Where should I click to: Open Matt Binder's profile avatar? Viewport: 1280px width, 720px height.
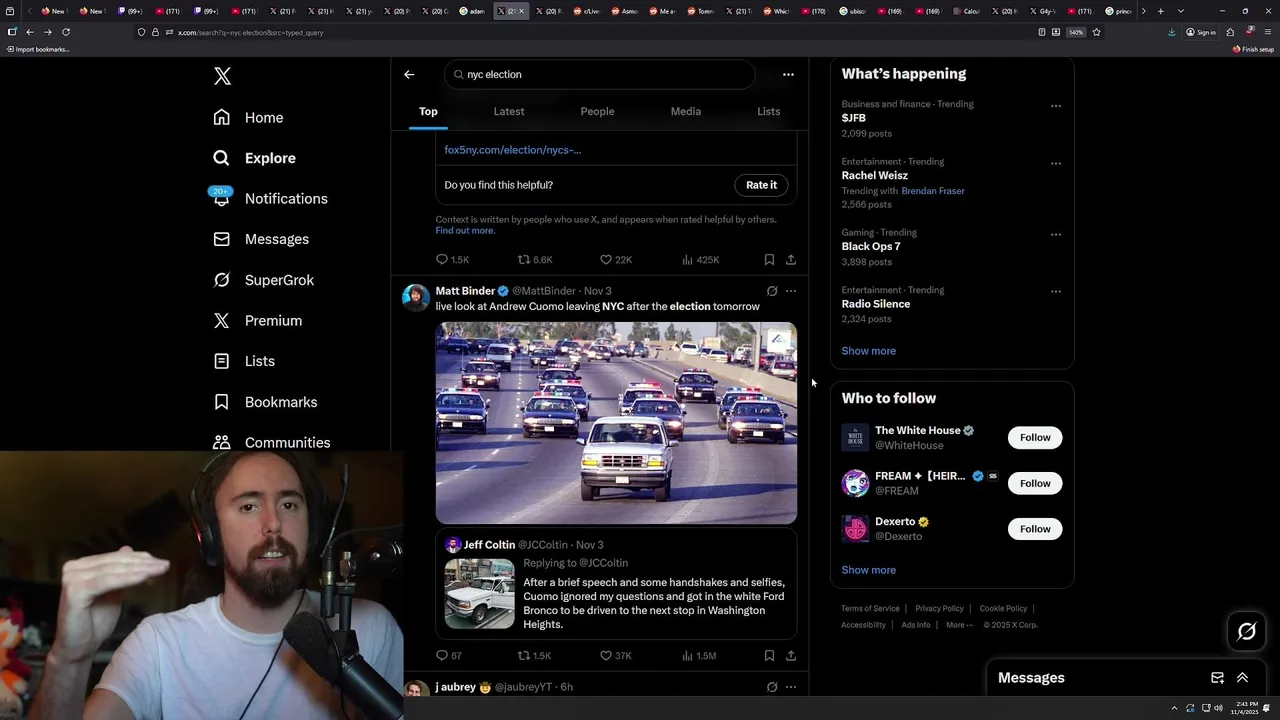click(x=416, y=298)
